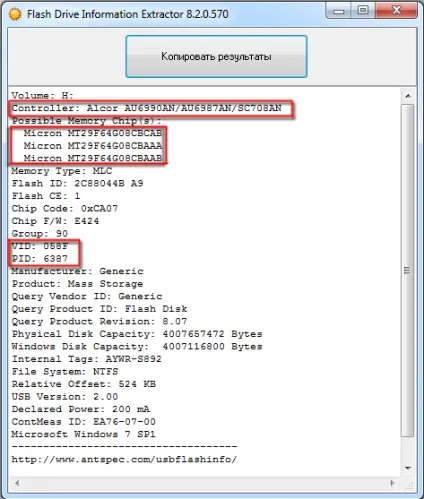Click the line 'Volume: H:'

point(42,95)
